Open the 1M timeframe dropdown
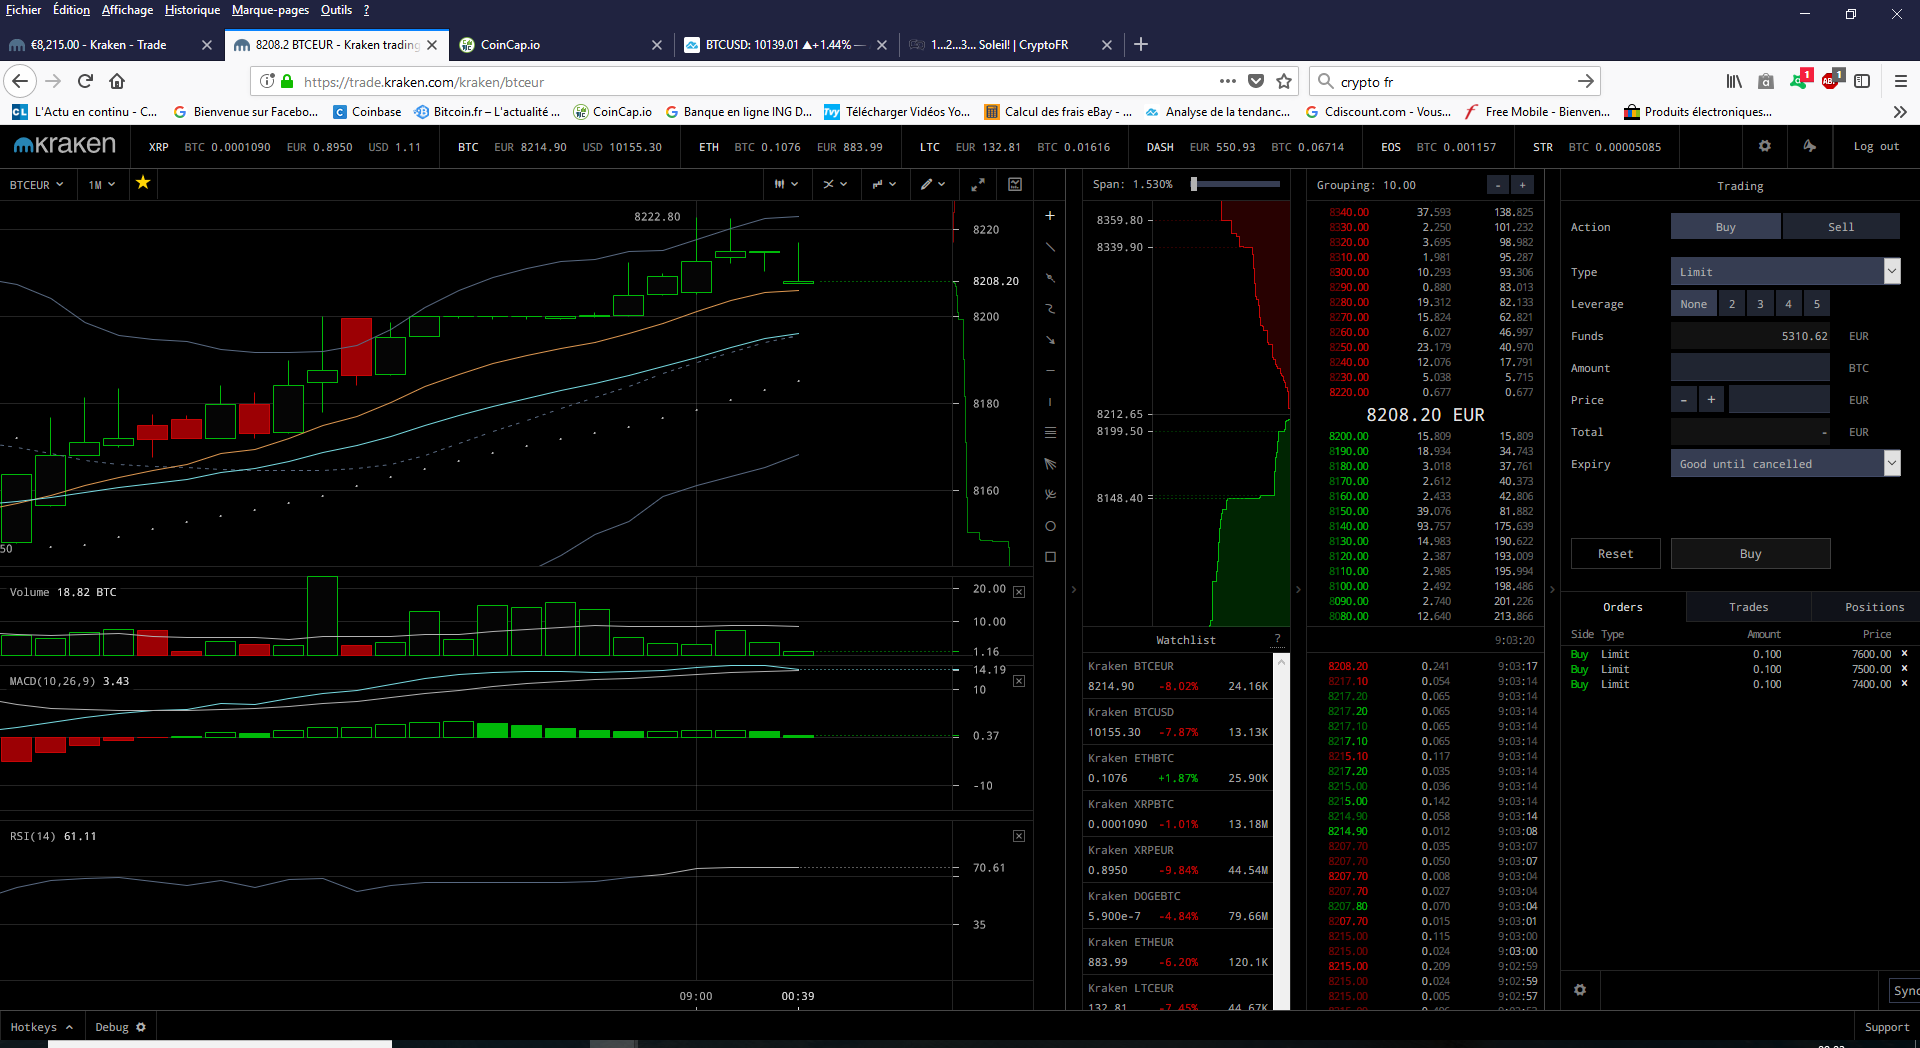The height and width of the screenshot is (1048, 1920). click(102, 185)
